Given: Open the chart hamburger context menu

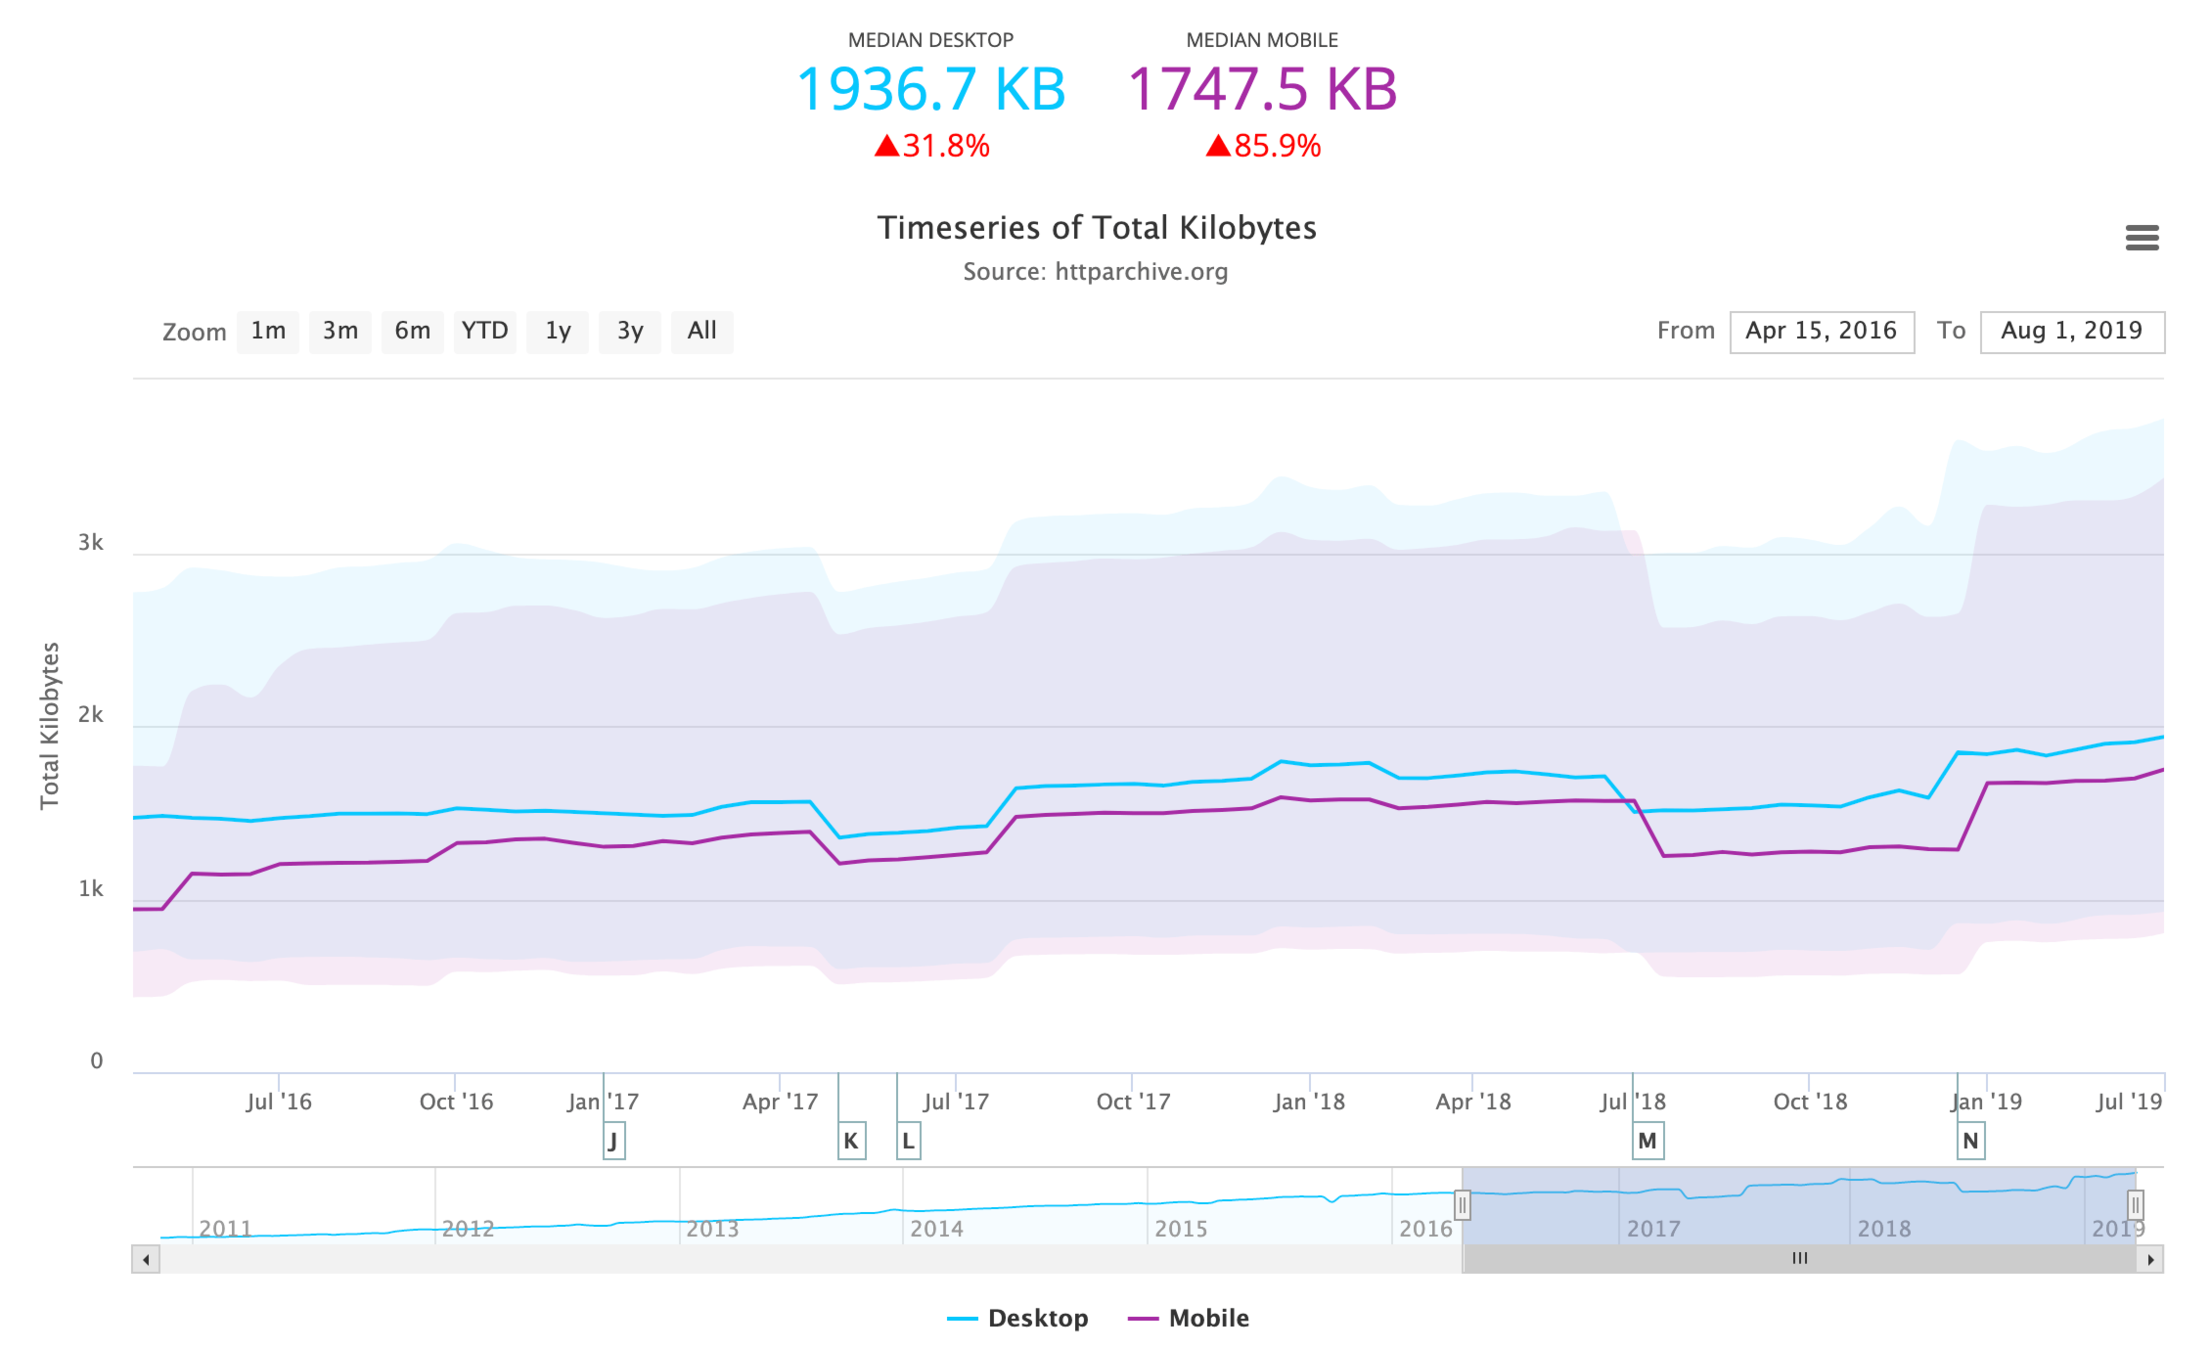Looking at the screenshot, I should (x=2141, y=238).
